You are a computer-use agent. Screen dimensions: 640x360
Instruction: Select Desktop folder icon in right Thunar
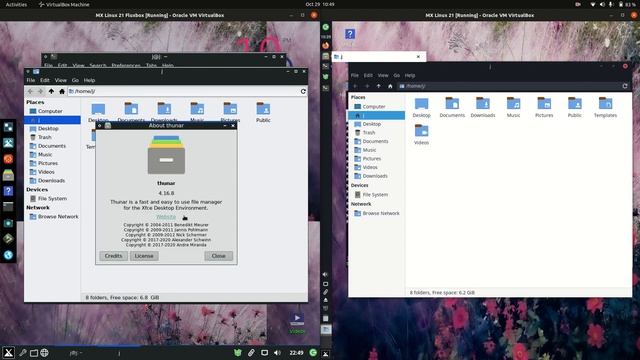[422, 107]
